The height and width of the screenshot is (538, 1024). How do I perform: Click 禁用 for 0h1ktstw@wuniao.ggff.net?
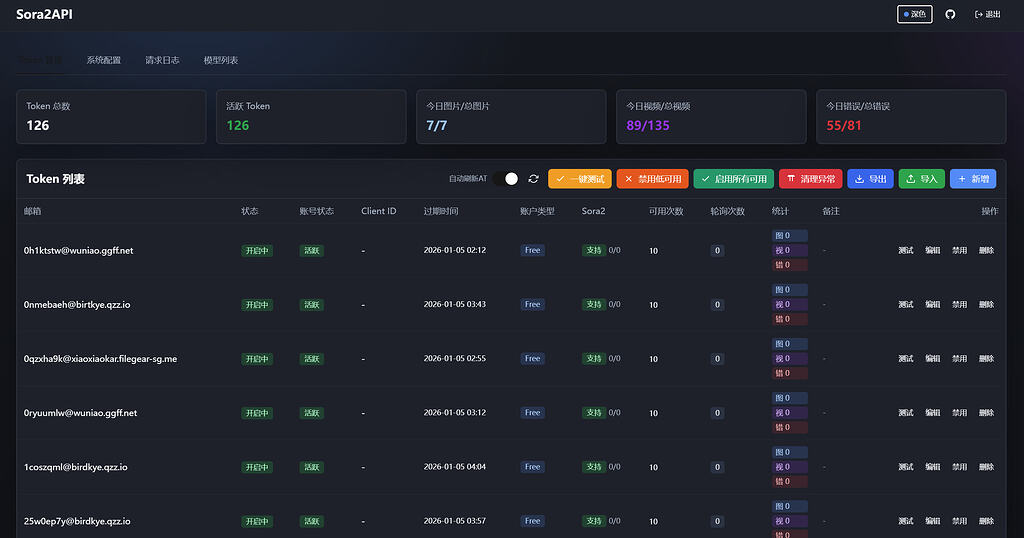[x=959, y=251]
